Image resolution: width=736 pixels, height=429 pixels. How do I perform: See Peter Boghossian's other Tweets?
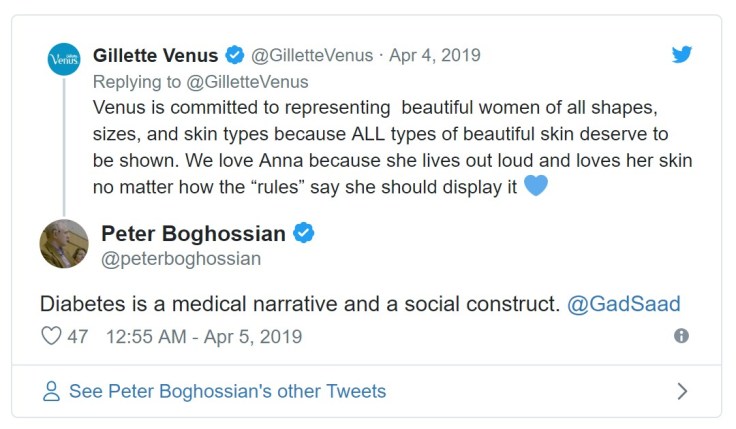coord(227,391)
